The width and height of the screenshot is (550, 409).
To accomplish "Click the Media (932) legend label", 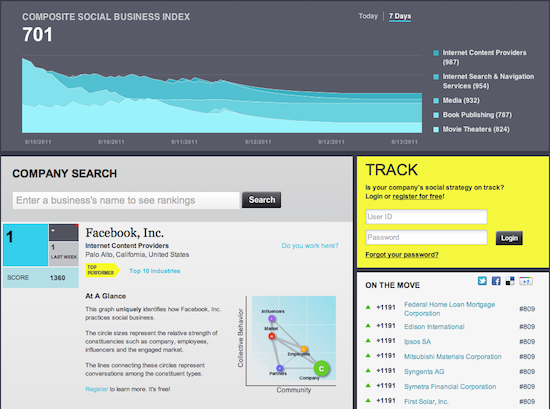I will [461, 101].
